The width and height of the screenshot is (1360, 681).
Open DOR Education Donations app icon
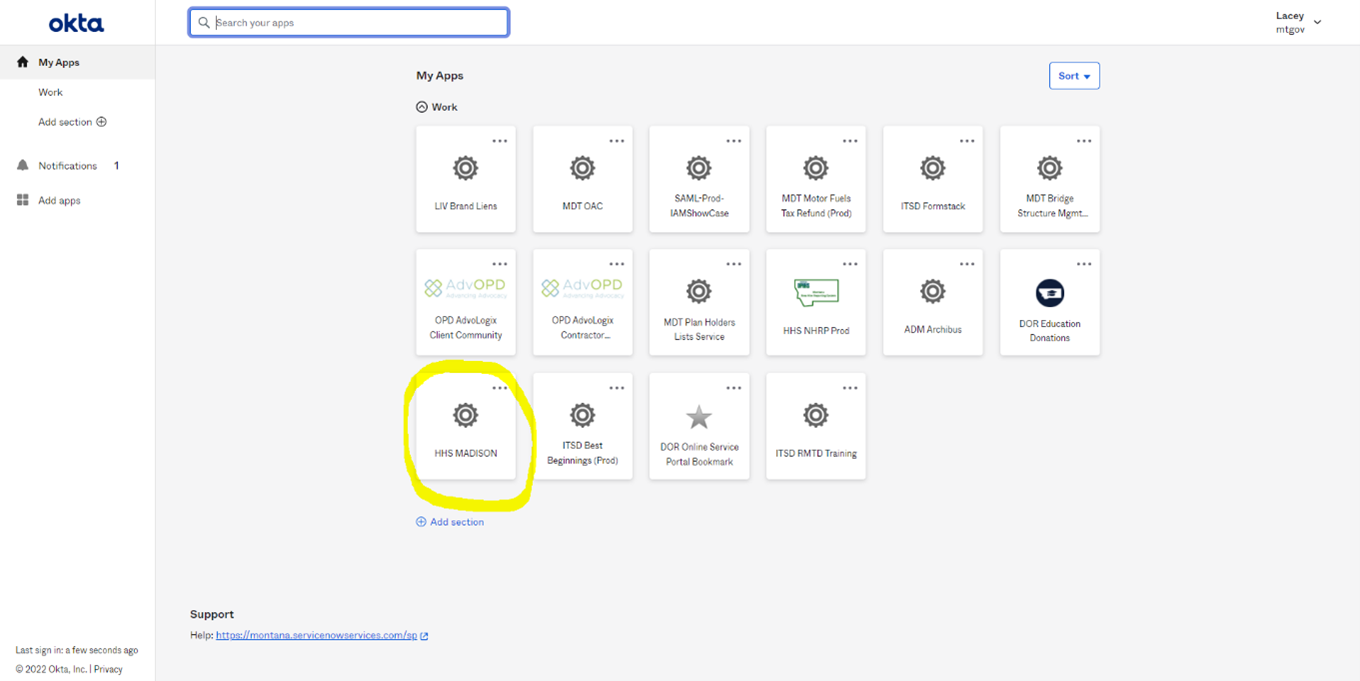(1049, 293)
